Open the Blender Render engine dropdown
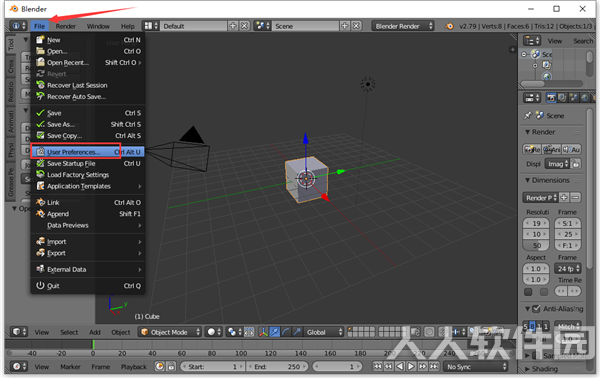The image size is (600, 378). pos(403,26)
